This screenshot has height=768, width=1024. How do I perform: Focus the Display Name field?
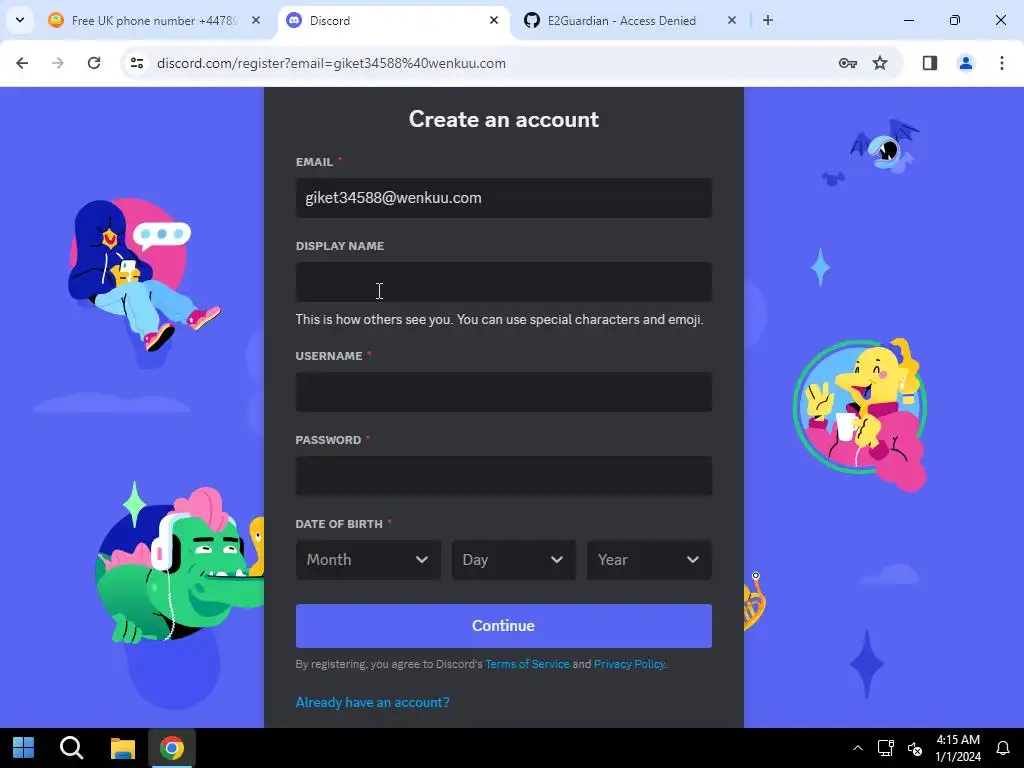(504, 282)
